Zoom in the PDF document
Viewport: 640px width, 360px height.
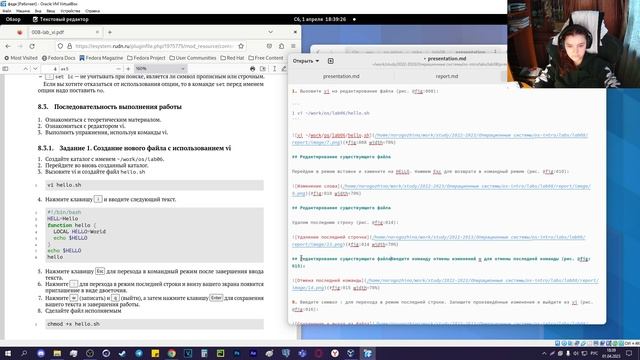pos(128,69)
